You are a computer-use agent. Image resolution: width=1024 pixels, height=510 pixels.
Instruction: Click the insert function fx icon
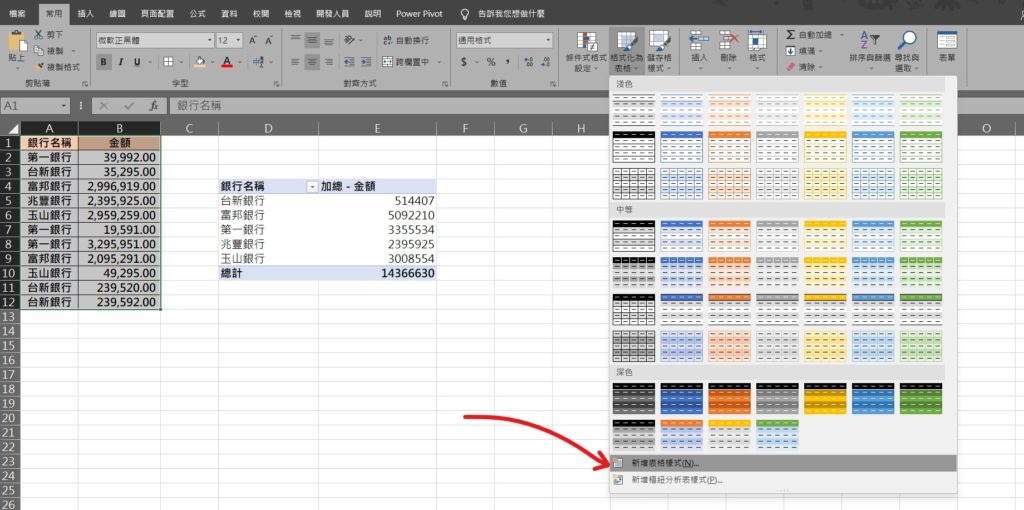(x=153, y=105)
